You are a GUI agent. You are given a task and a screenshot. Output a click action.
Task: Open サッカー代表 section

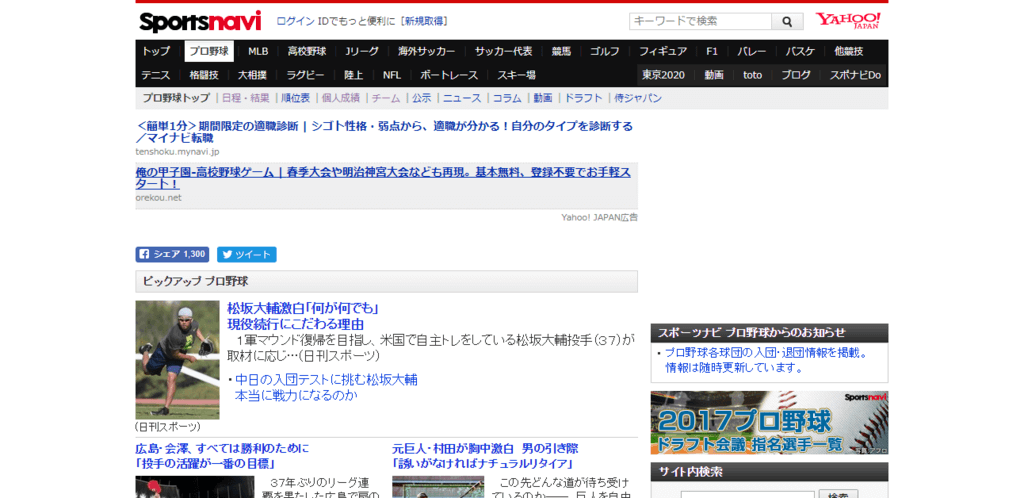click(x=503, y=52)
